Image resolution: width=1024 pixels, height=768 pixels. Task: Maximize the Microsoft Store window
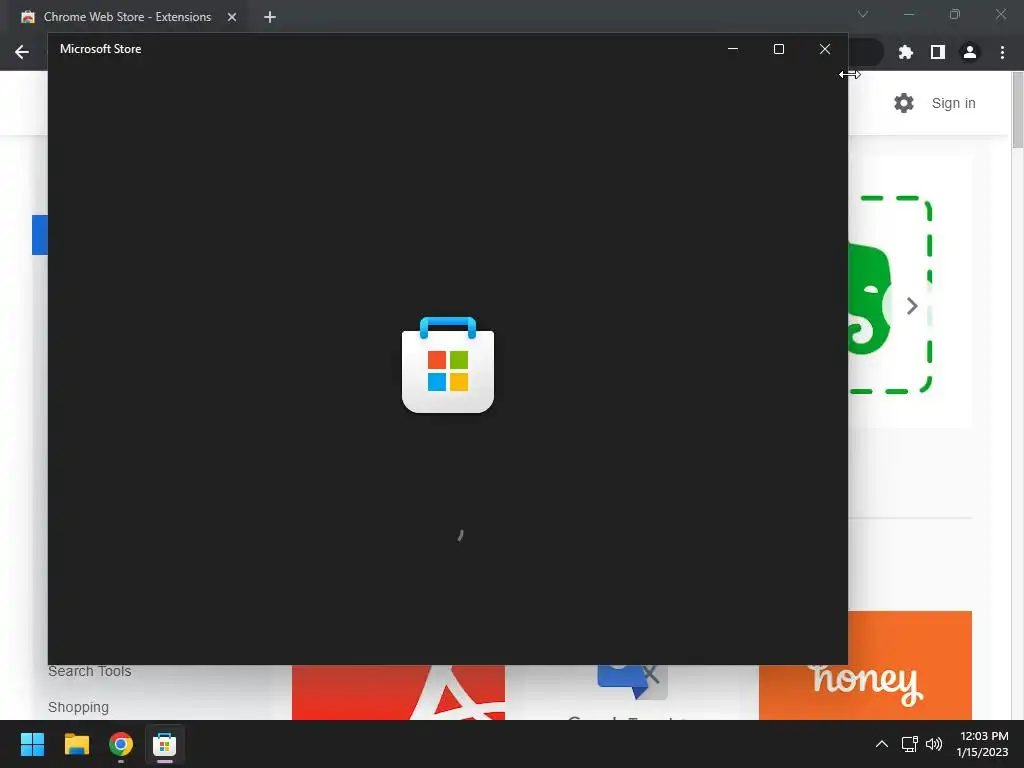click(x=778, y=49)
